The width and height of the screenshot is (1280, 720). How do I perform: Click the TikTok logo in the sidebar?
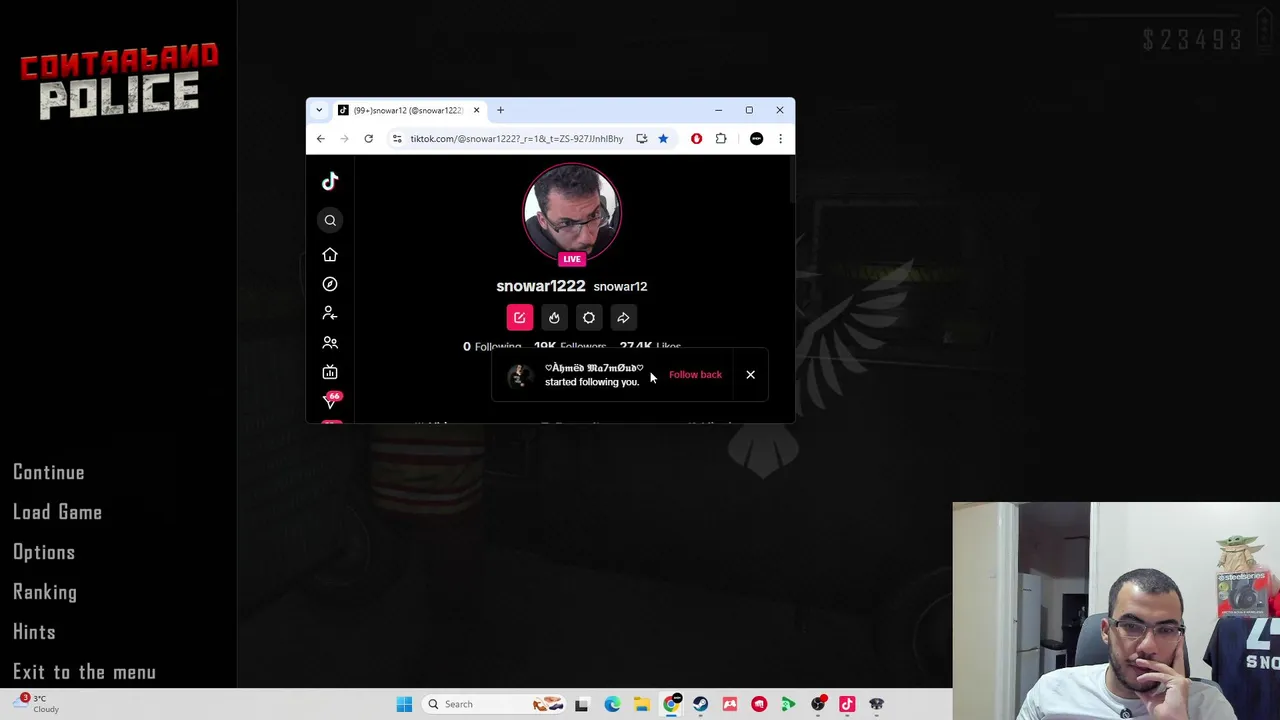(x=330, y=181)
